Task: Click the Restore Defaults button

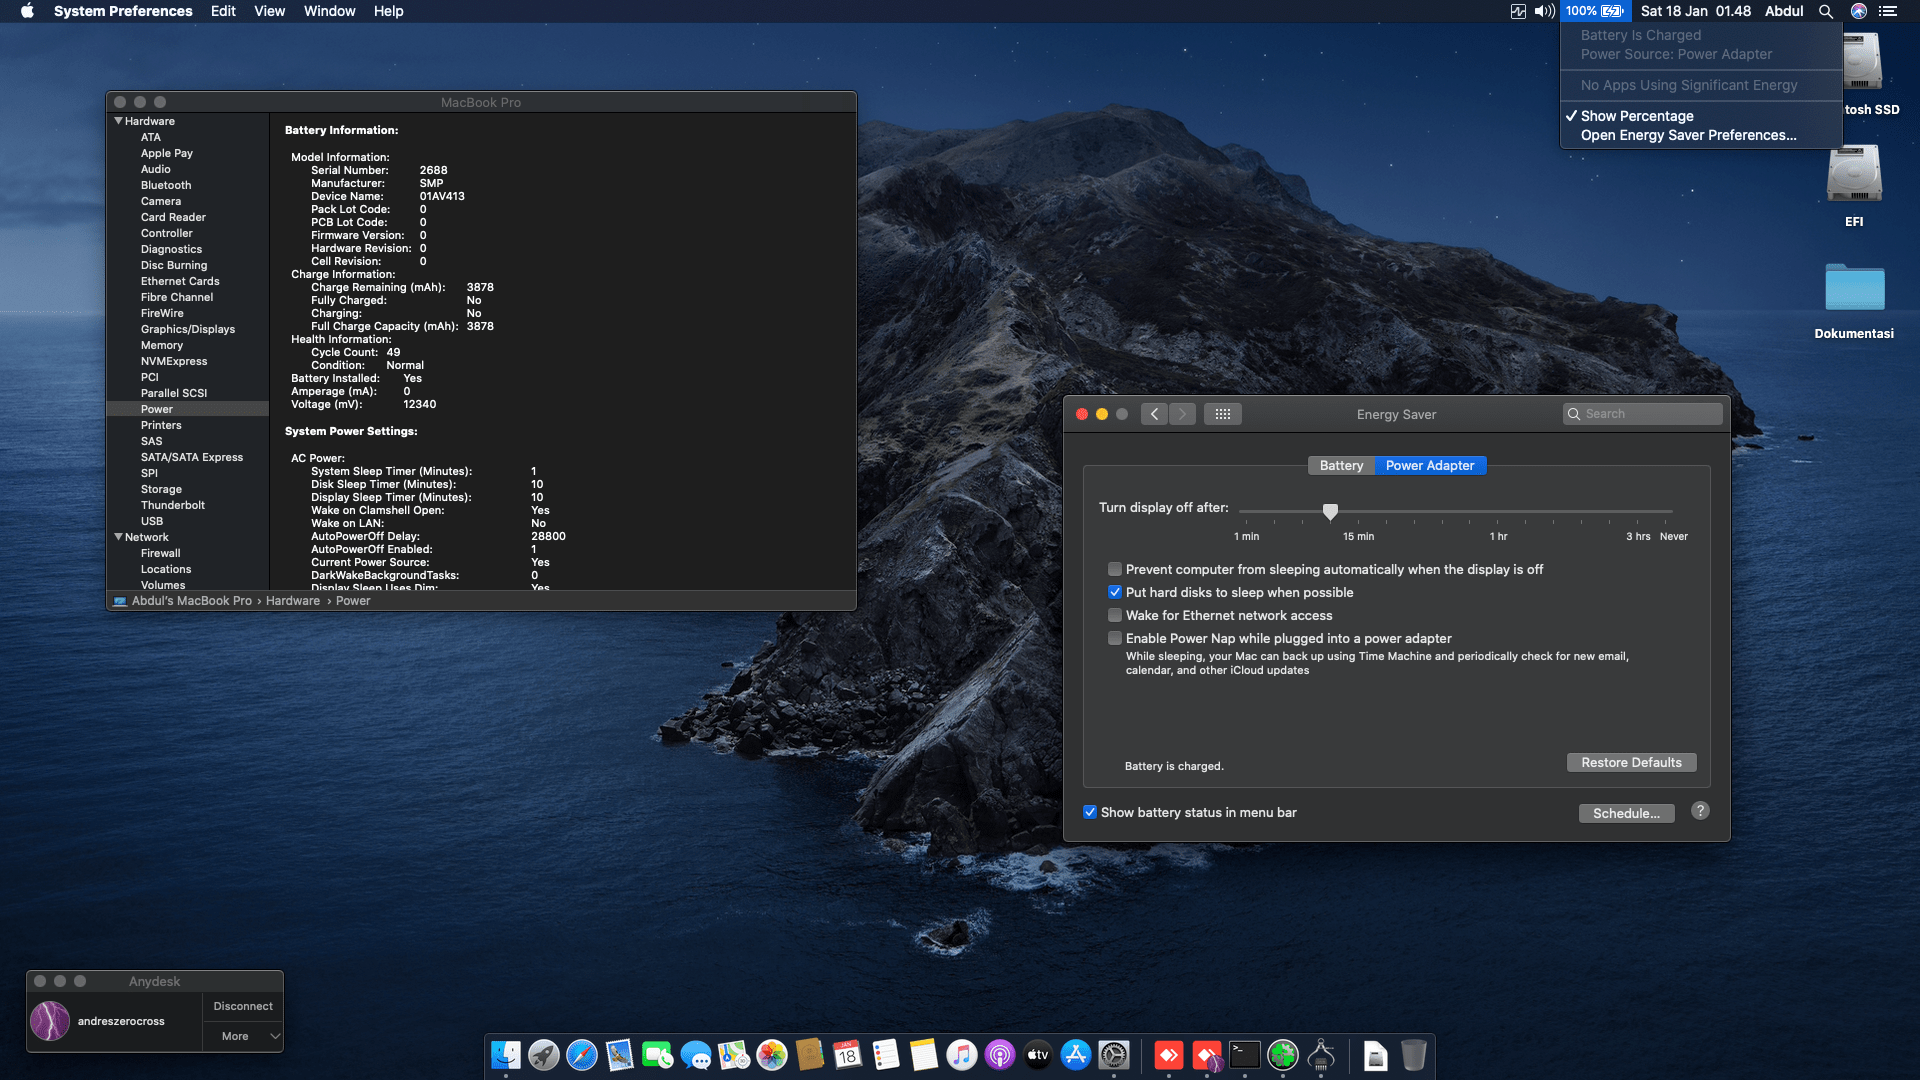Action: coord(1631,763)
